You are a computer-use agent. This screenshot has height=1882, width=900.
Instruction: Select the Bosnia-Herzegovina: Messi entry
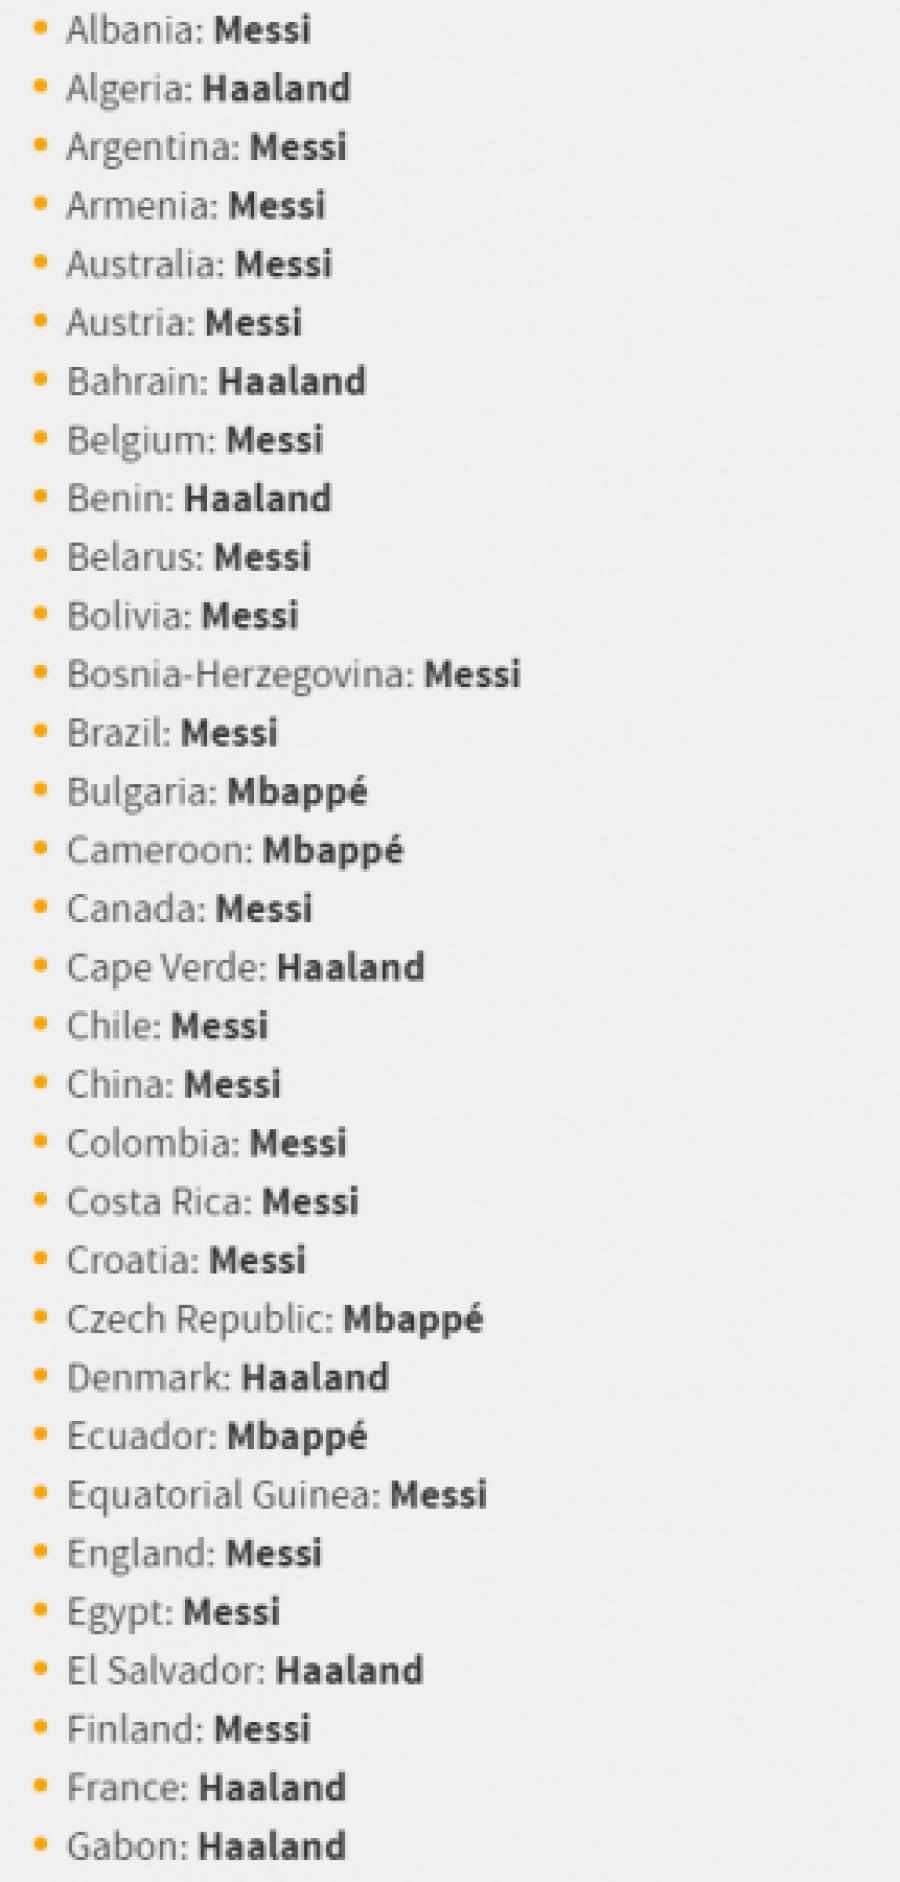pyautogui.click(x=294, y=674)
